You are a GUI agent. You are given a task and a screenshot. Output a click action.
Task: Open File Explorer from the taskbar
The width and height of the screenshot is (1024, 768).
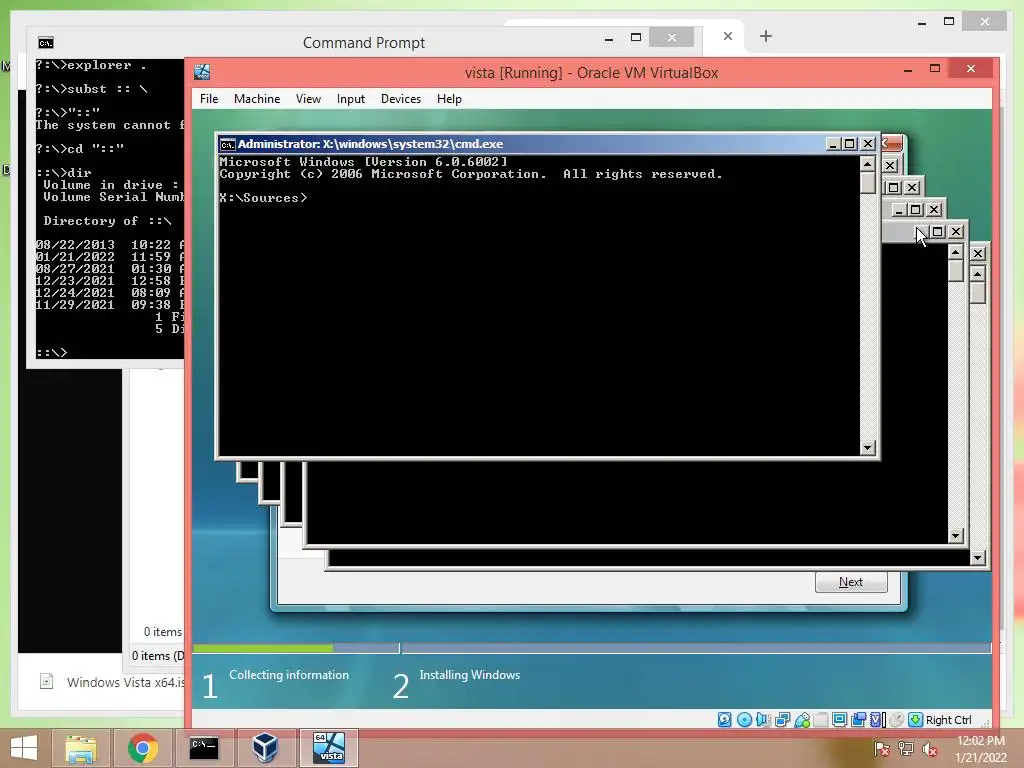[80, 748]
